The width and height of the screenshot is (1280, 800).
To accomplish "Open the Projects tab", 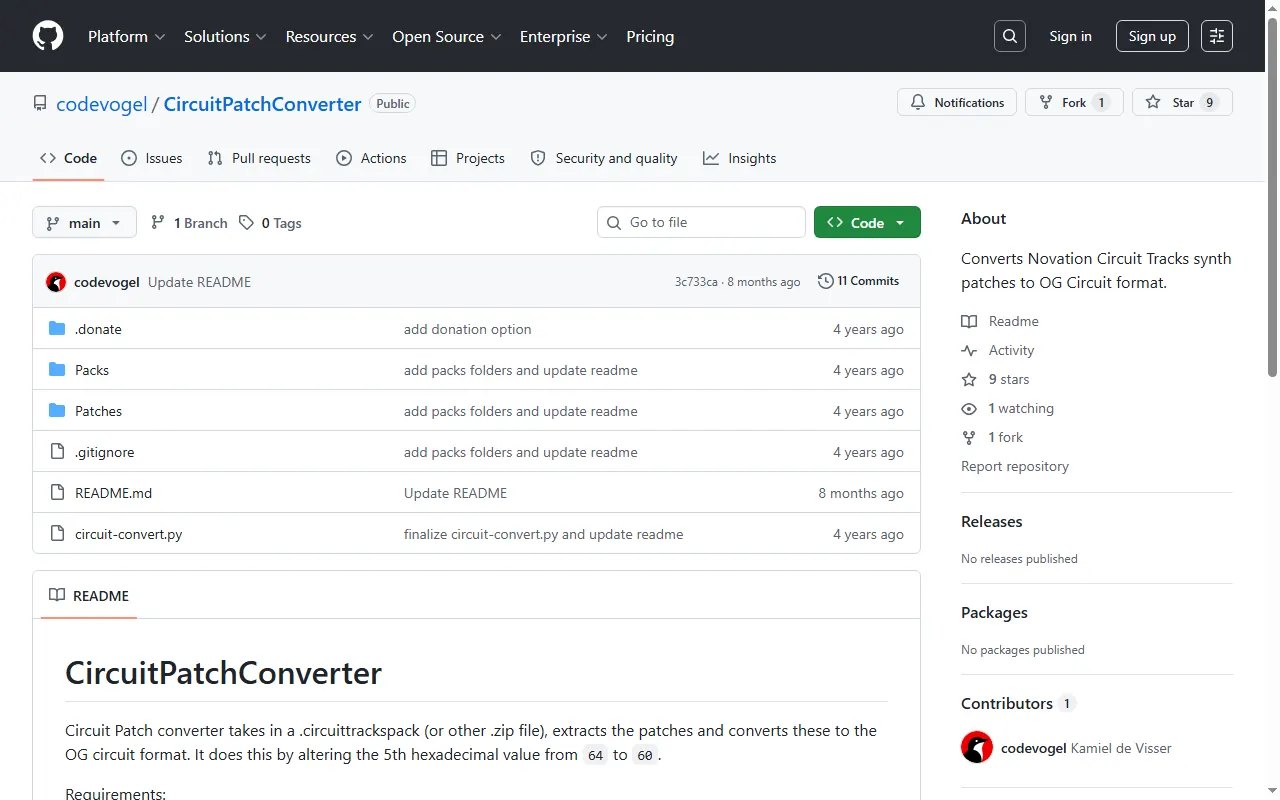I will [467, 158].
